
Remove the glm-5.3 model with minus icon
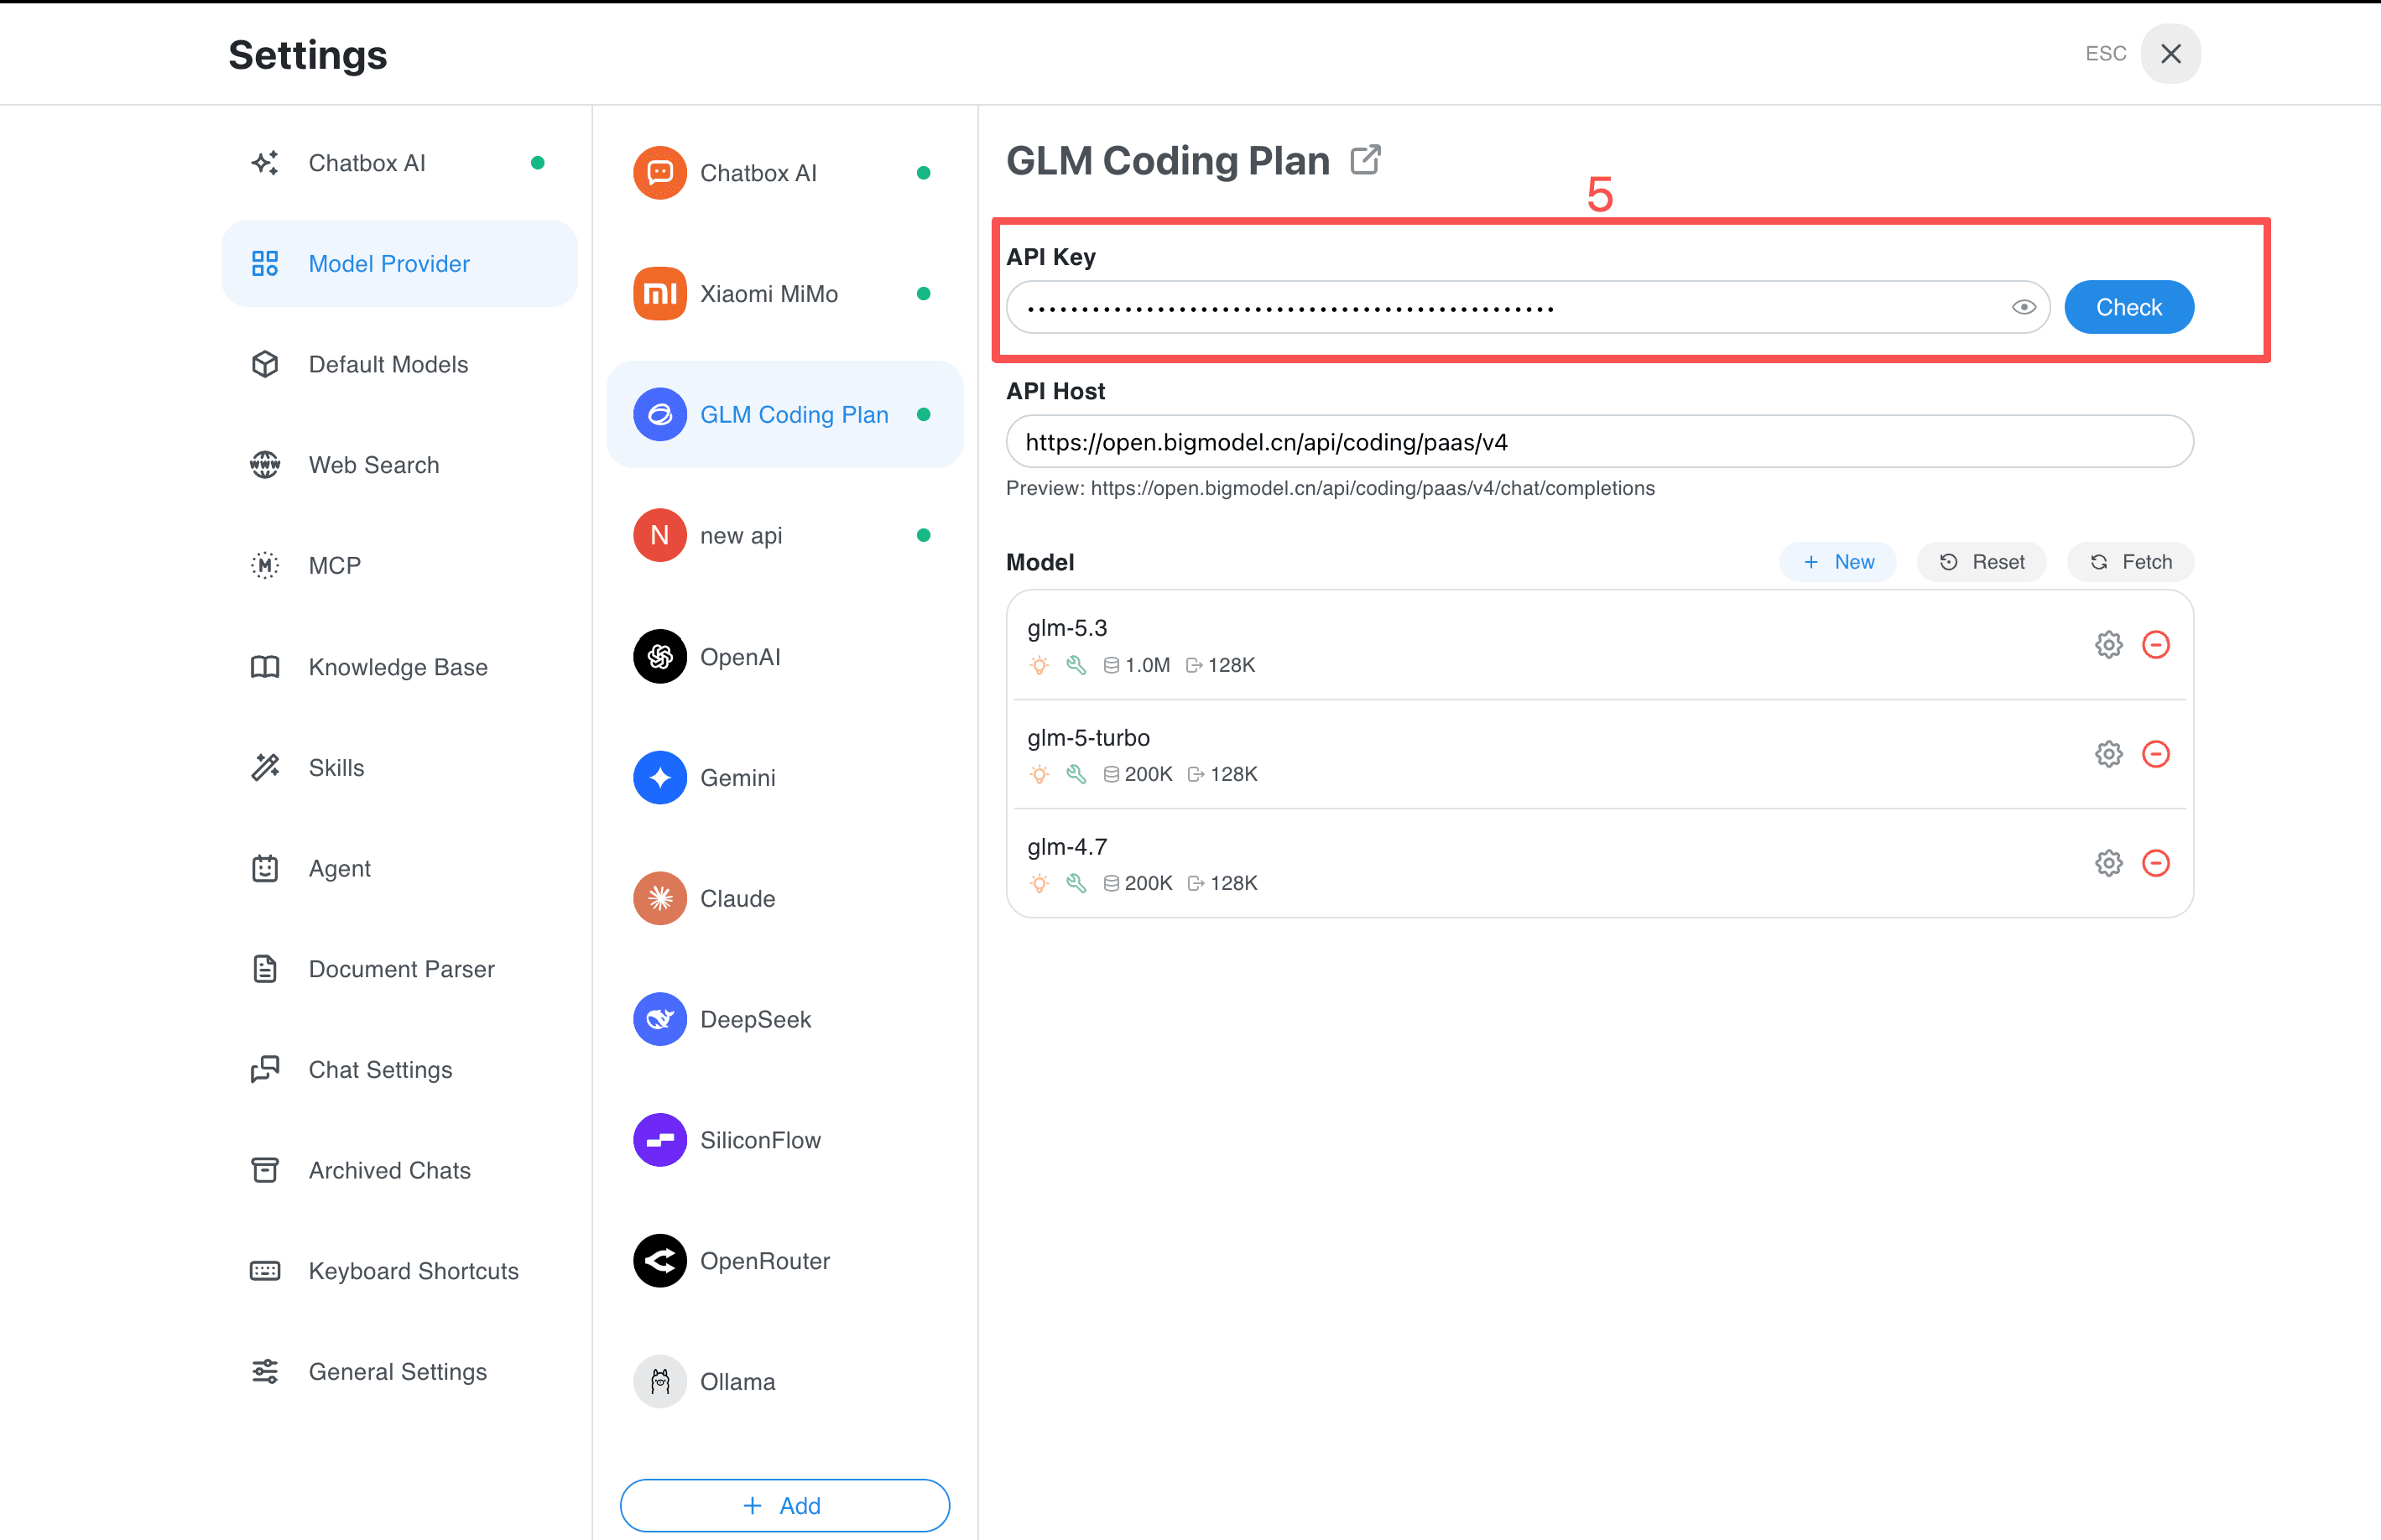point(2156,645)
